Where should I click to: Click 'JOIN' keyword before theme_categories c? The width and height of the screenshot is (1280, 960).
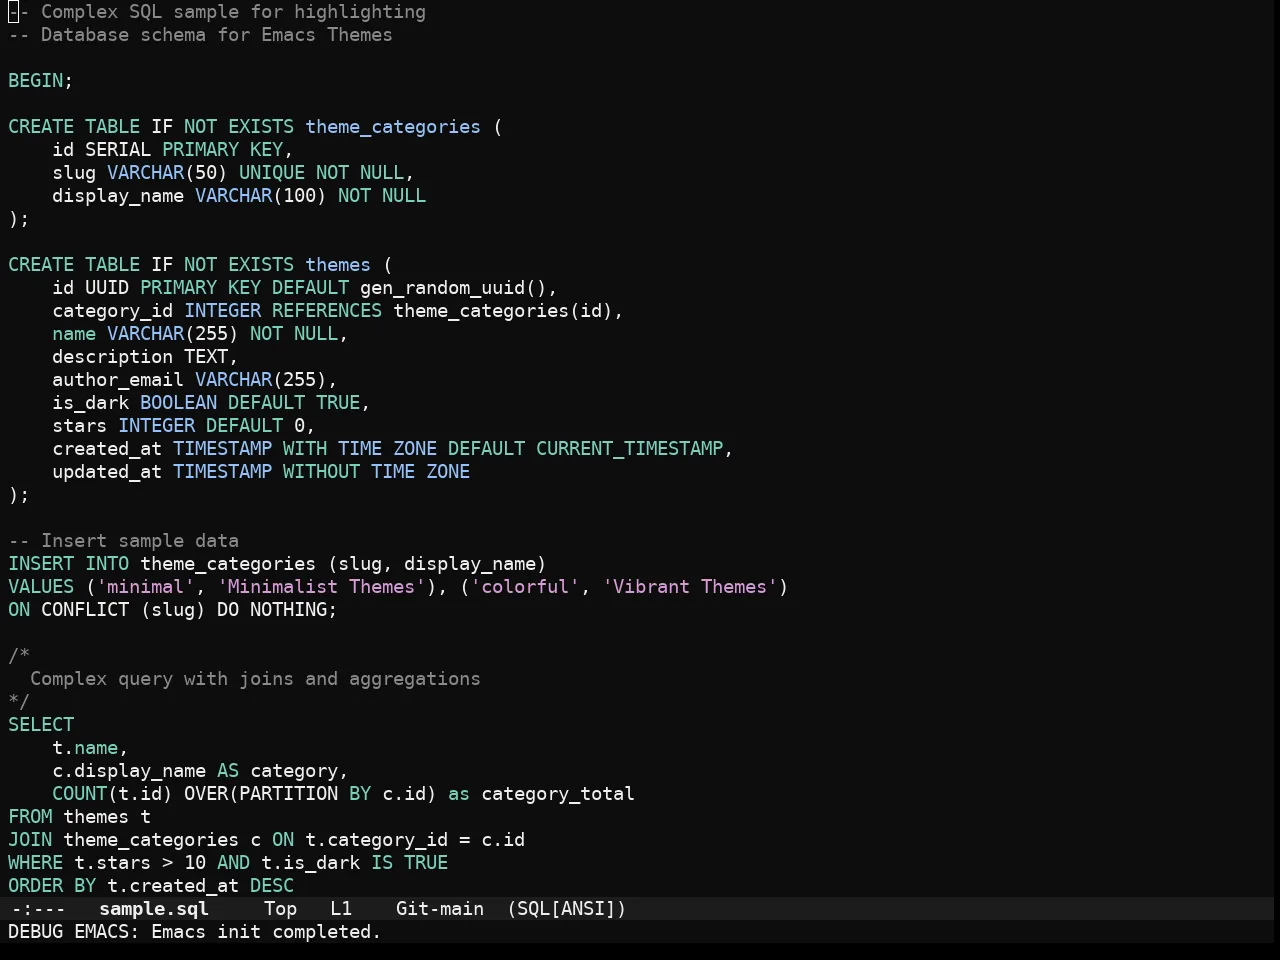coord(30,840)
